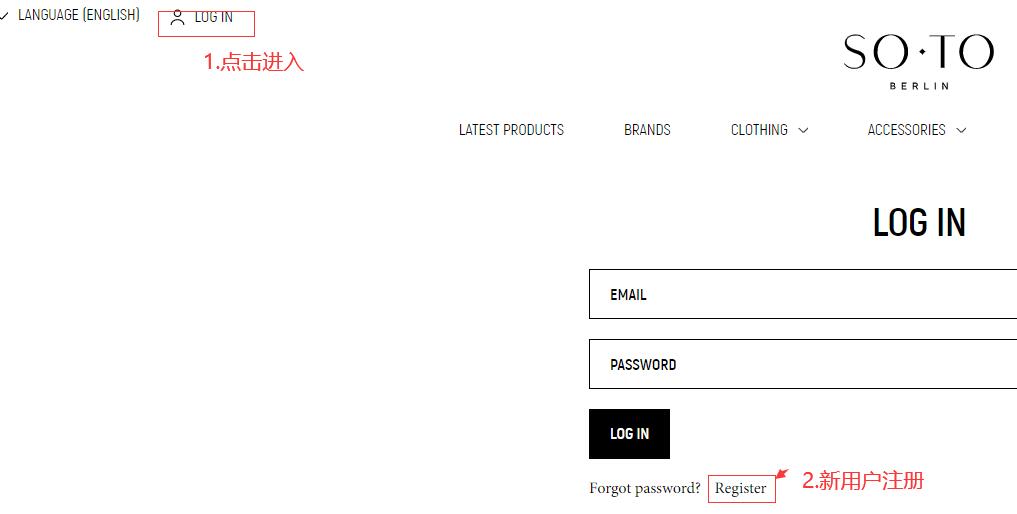Screen dimensions: 1017x514
Task: Click the black LOG IN submit button
Action: tap(629, 434)
